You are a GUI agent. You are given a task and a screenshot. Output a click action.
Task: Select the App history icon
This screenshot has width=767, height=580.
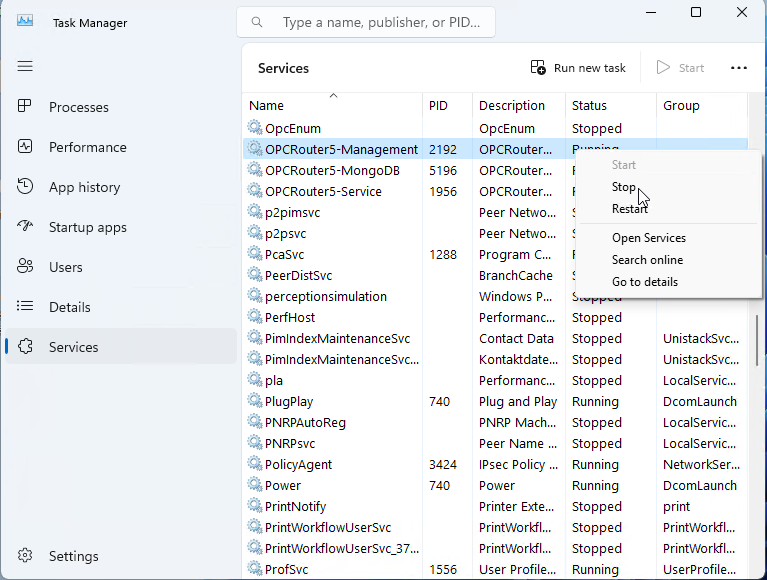pos(26,187)
